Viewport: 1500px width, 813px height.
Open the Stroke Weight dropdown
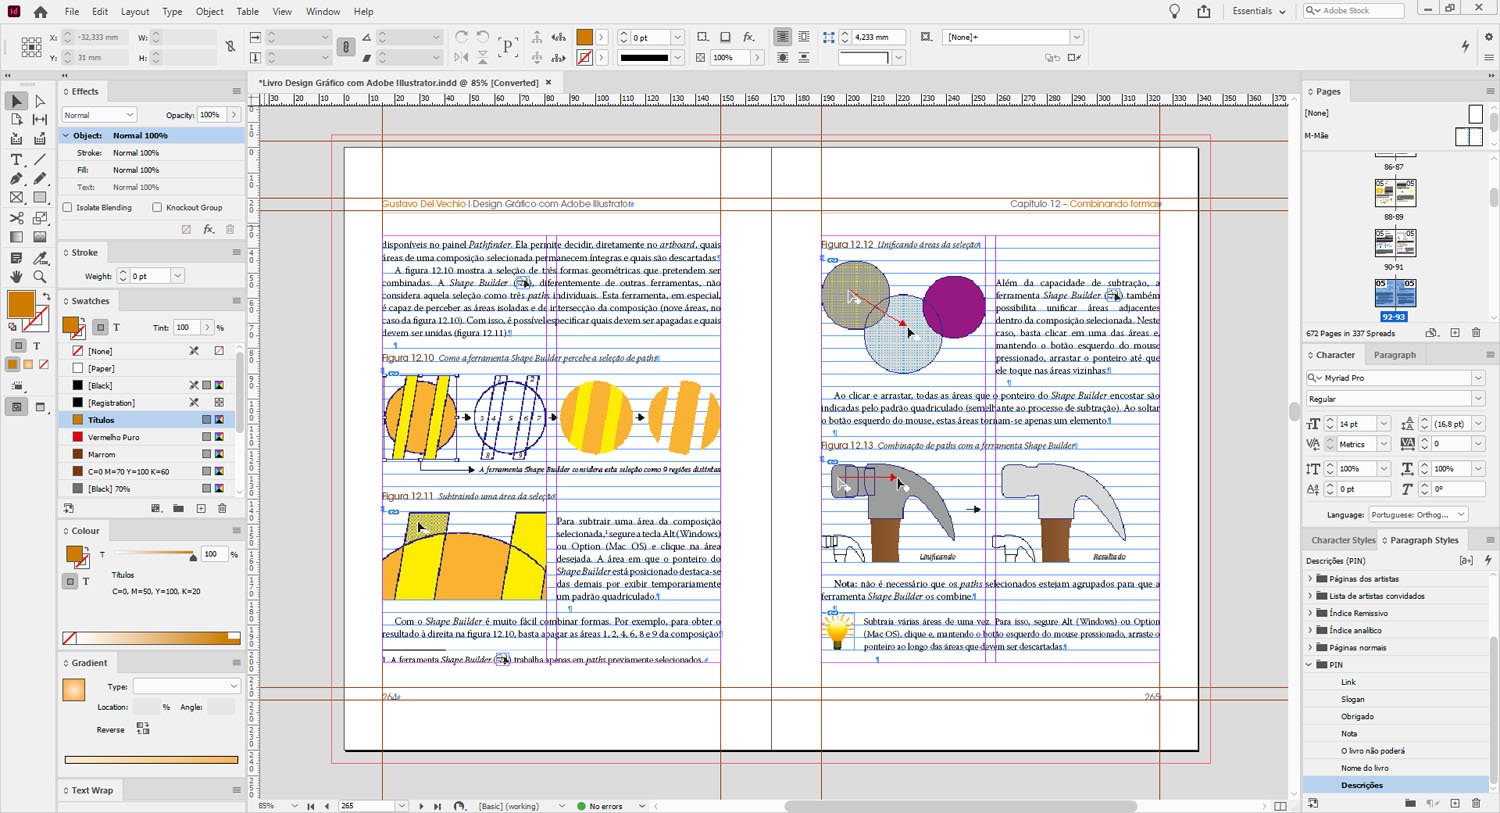[177, 276]
